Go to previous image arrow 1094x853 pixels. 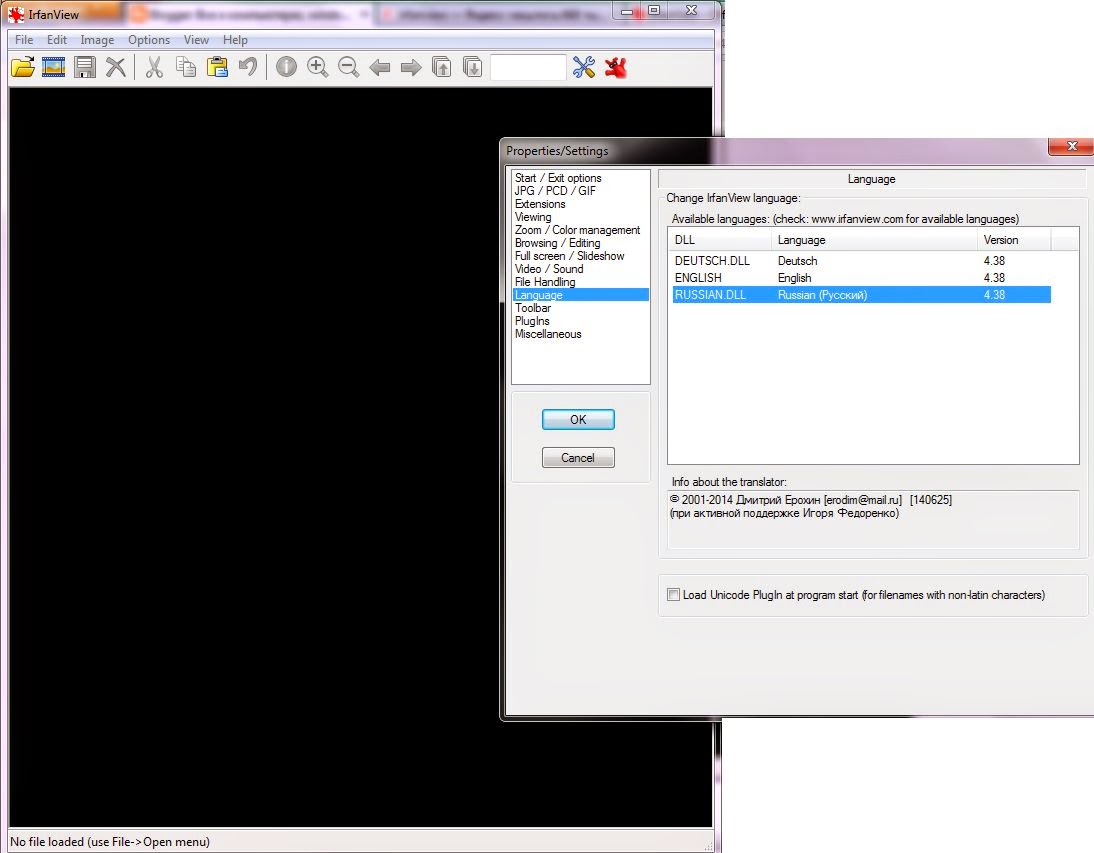click(380, 68)
